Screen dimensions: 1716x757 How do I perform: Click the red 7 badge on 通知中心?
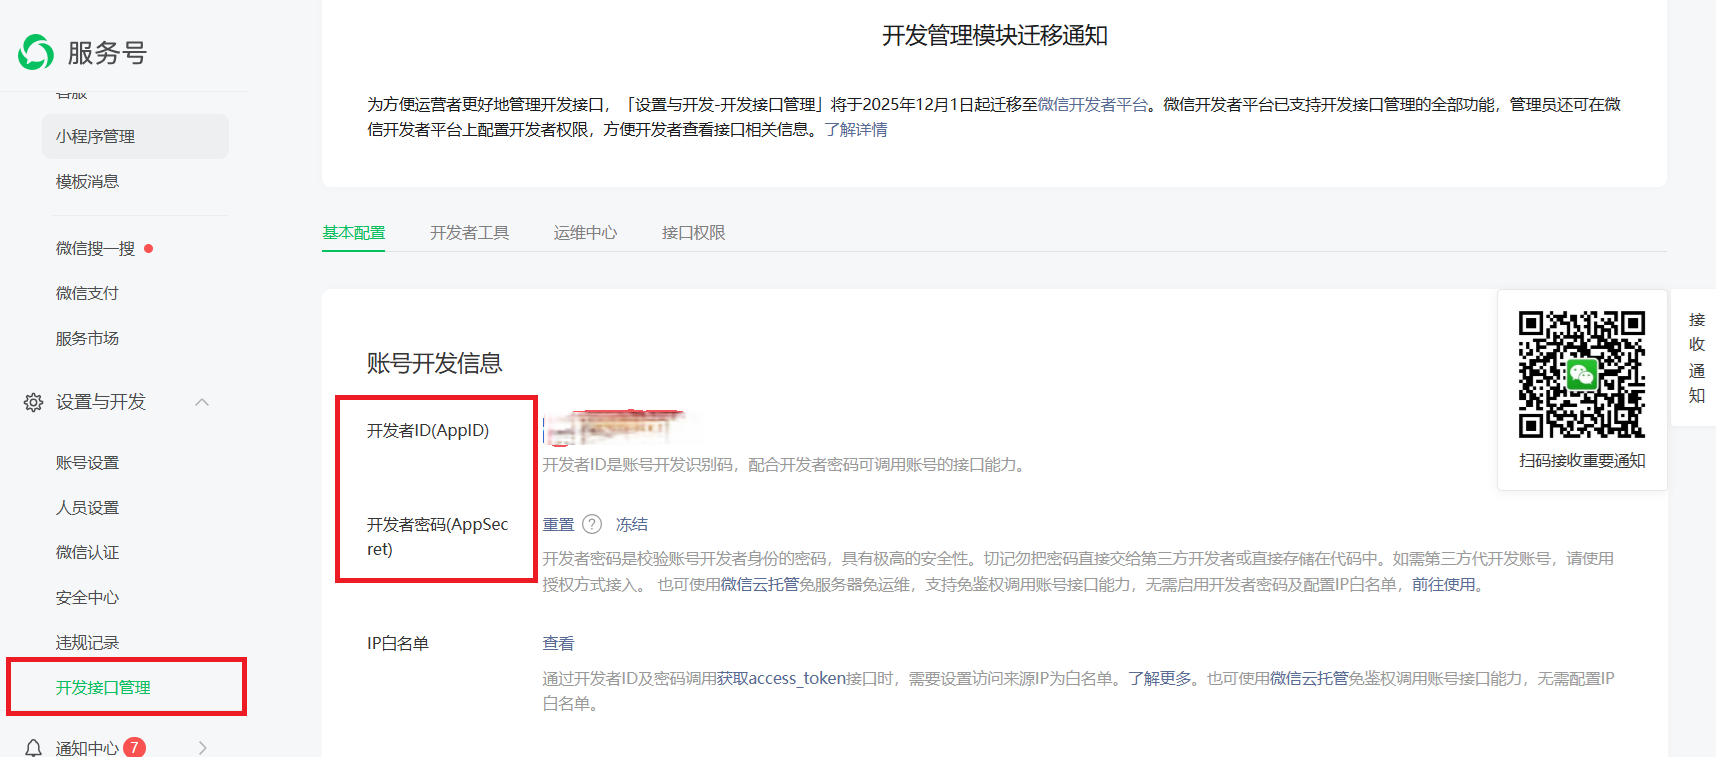tap(134, 747)
